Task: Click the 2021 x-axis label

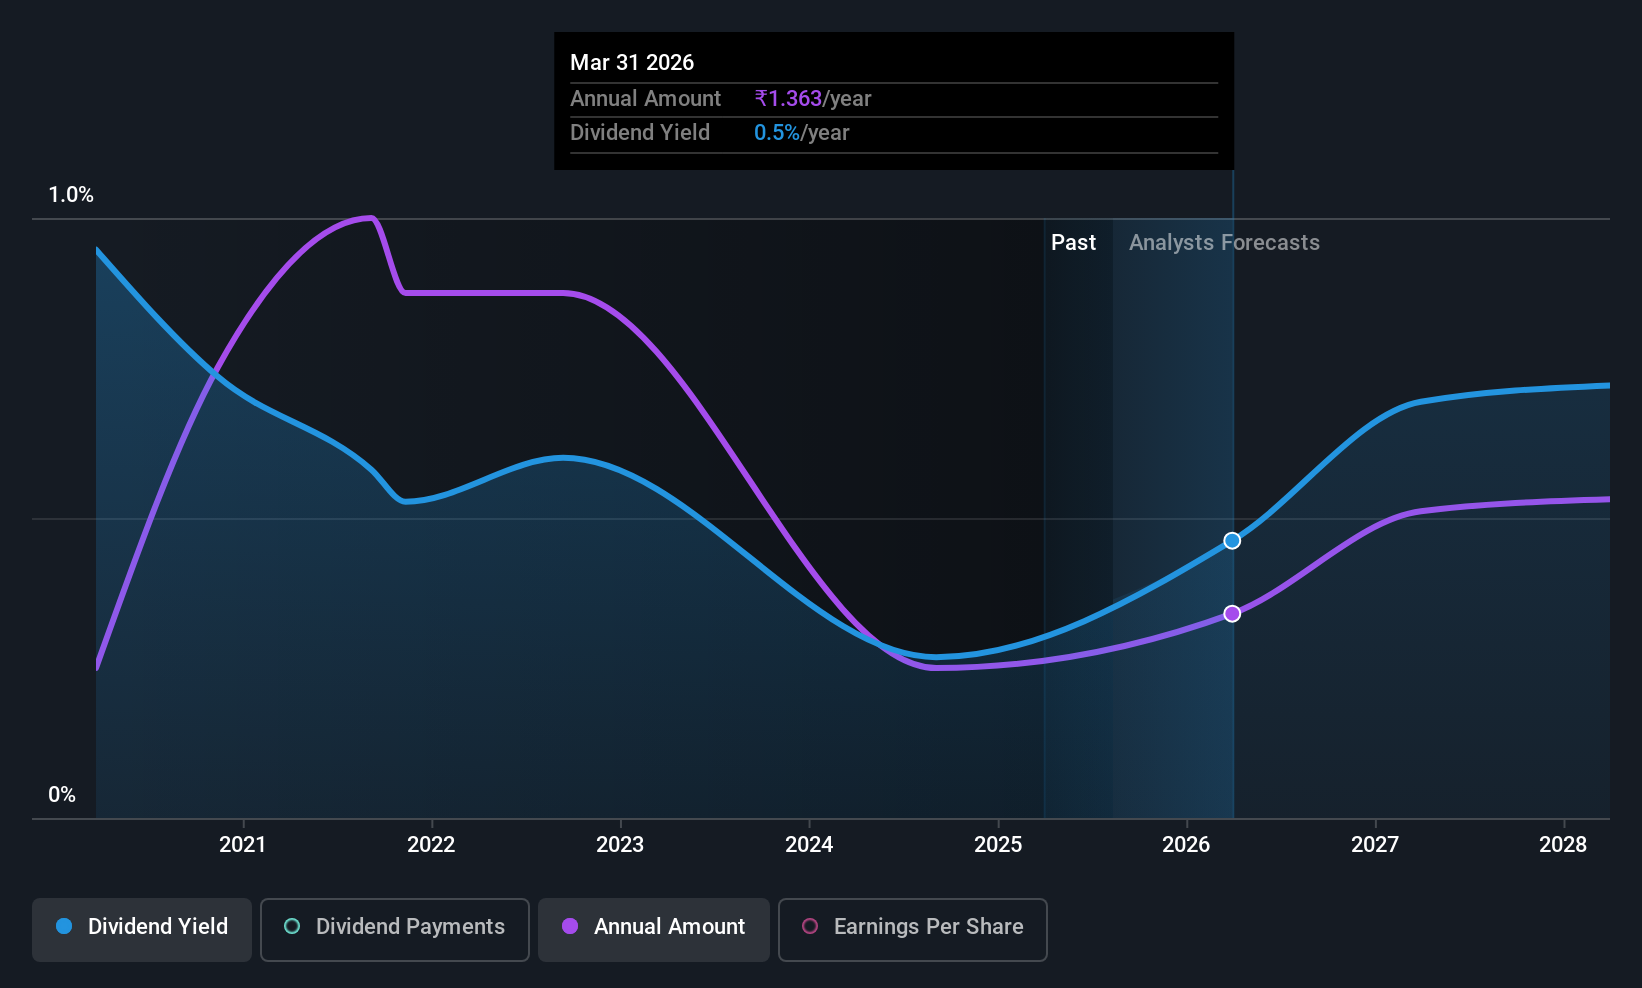Action: (243, 845)
